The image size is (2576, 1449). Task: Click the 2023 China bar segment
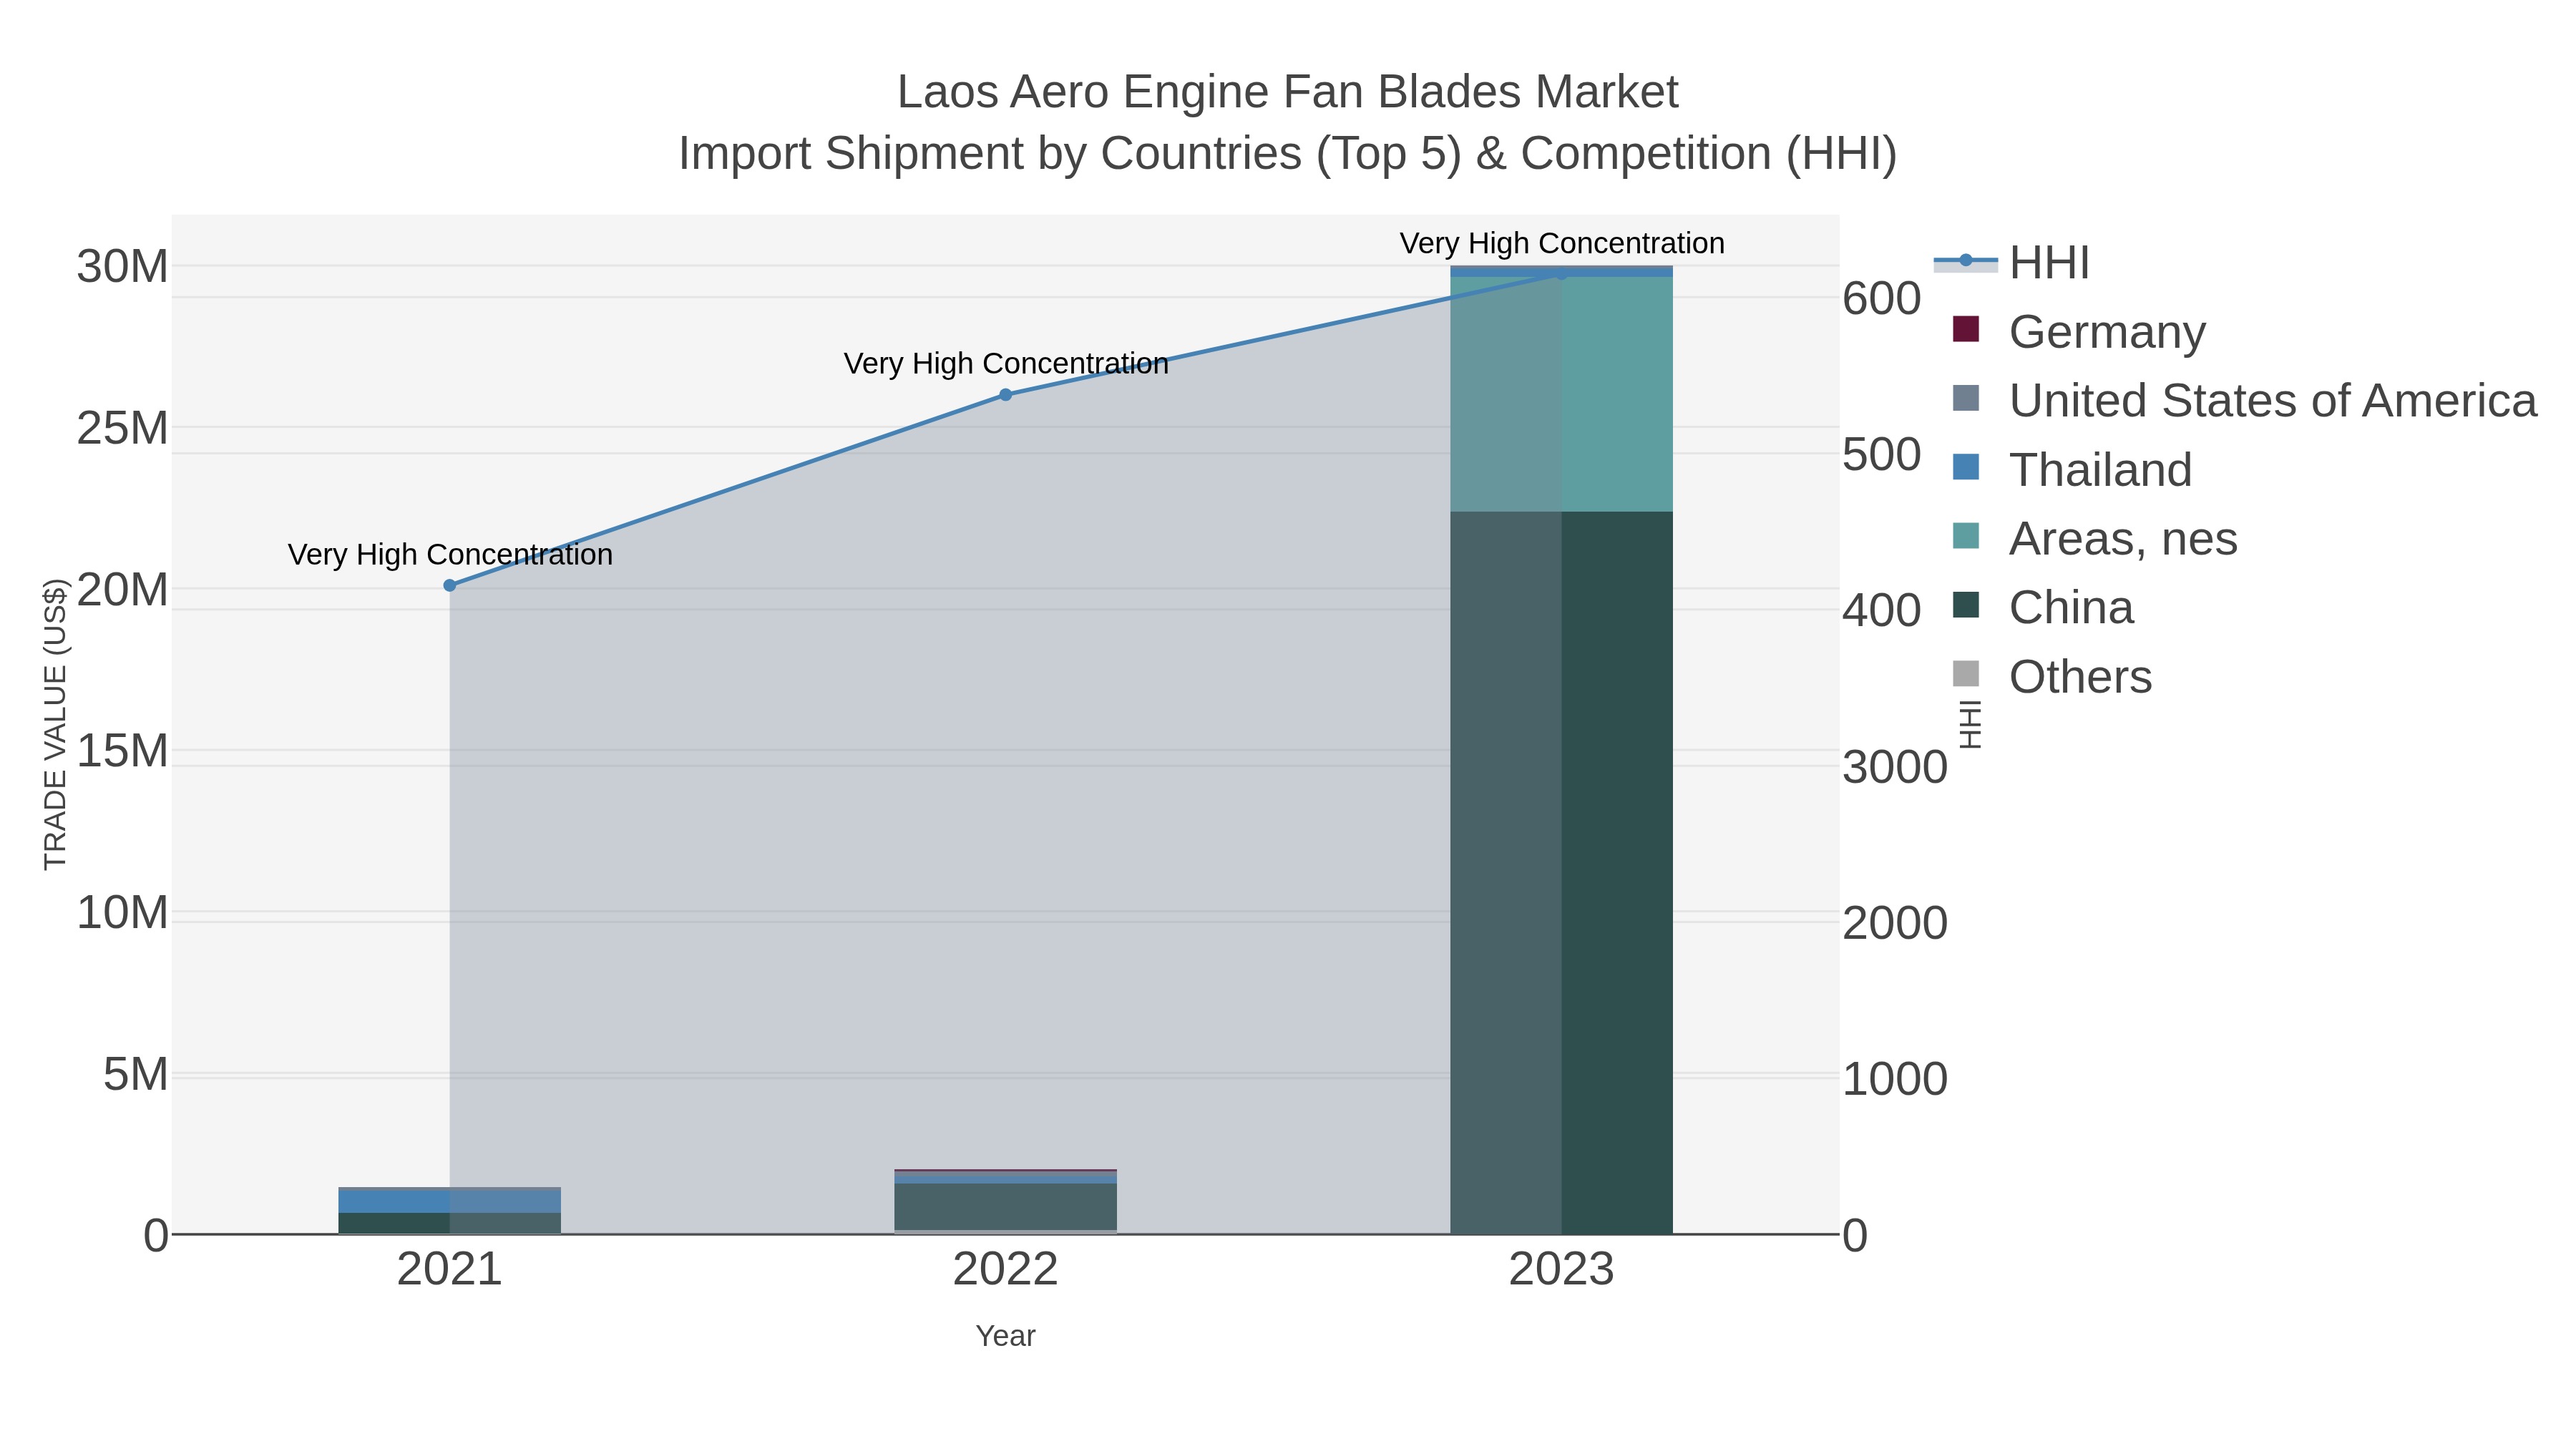(1561, 872)
